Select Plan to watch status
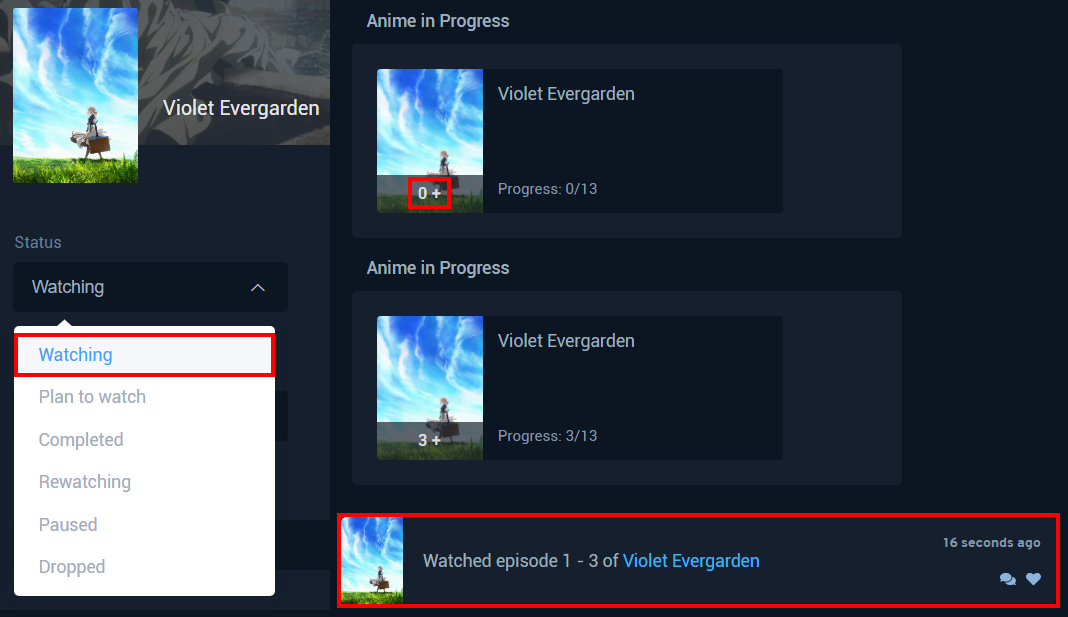The height and width of the screenshot is (617, 1068). pyautogui.click(x=92, y=397)
